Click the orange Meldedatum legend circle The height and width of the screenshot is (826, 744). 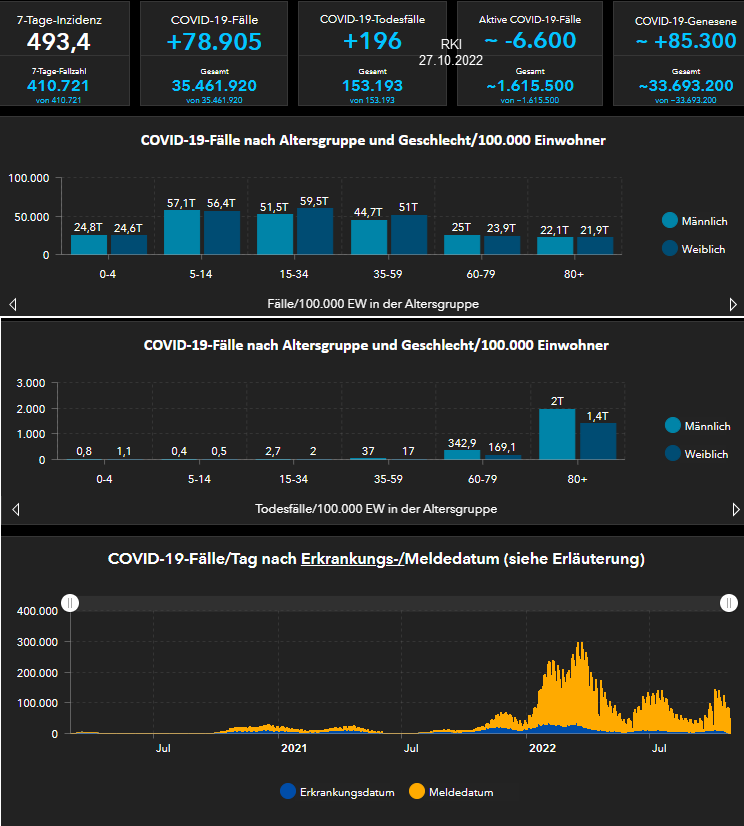[416, 792]
